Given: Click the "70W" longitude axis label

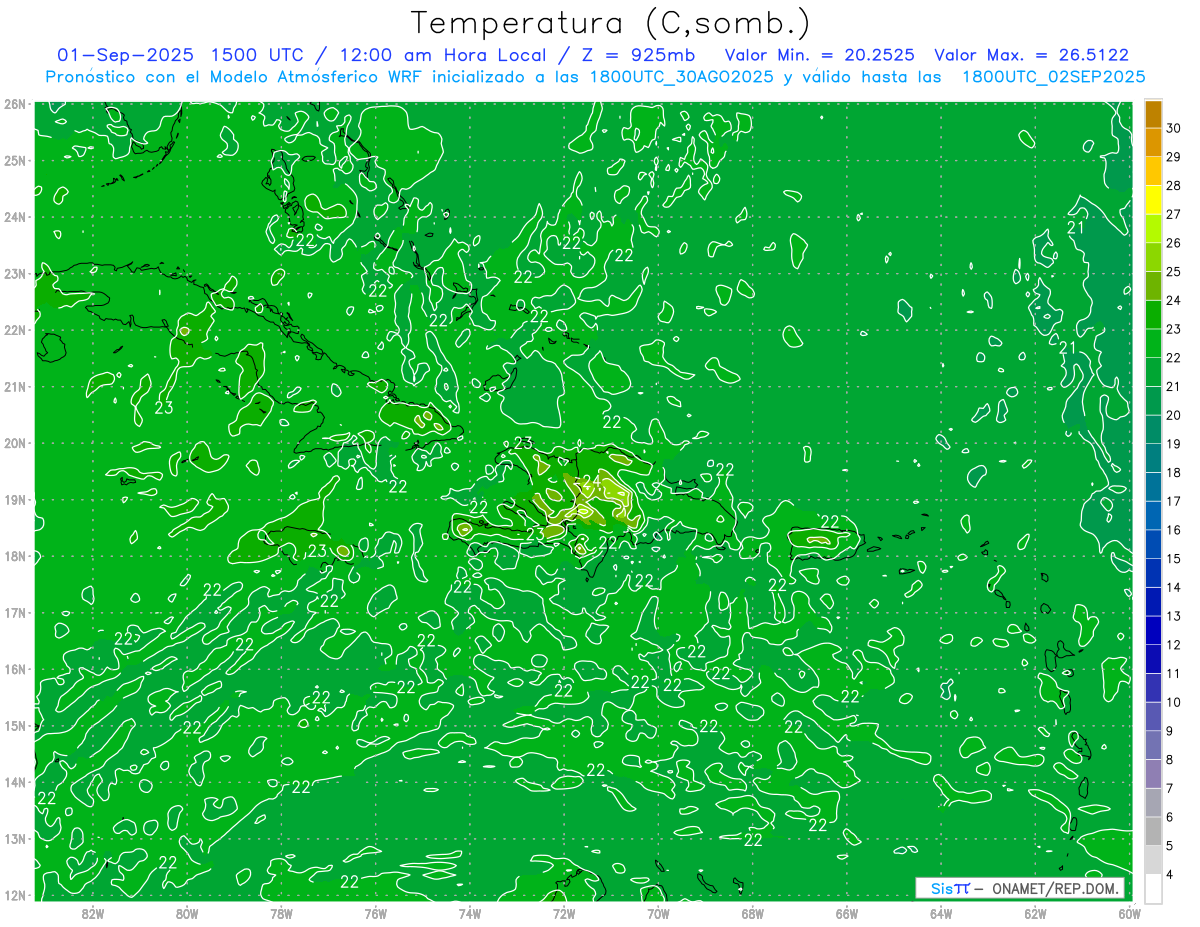Looking at the screenshot, I should (658, 913).
